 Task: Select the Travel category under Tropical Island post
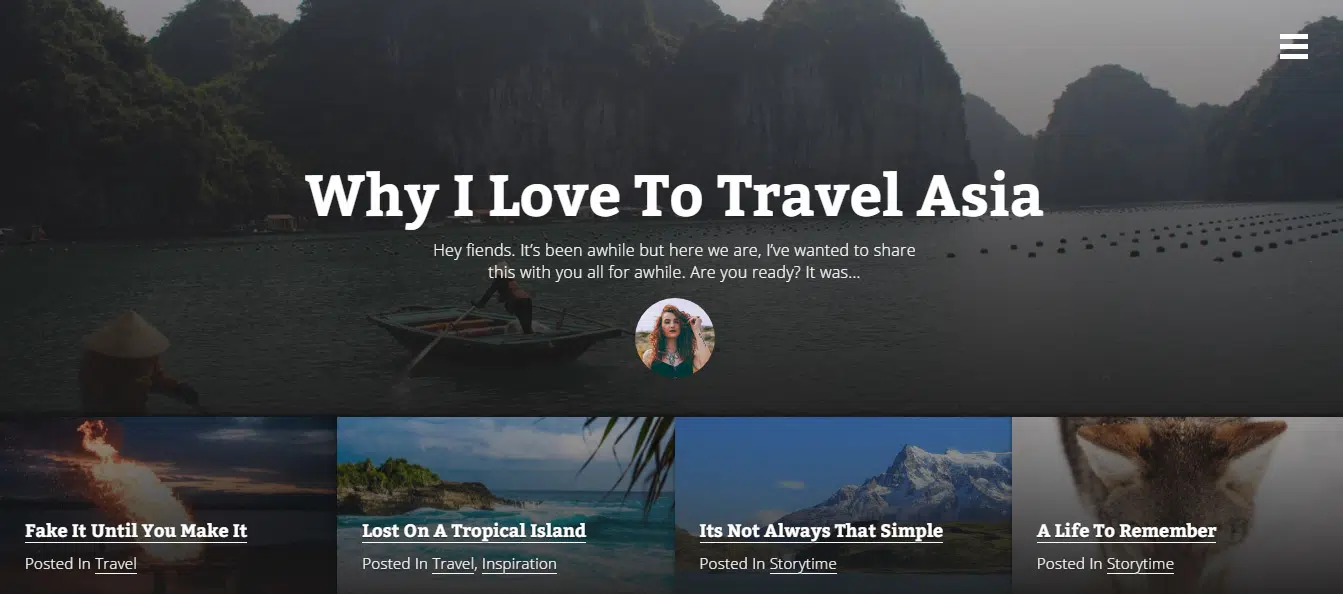[453, 564]
